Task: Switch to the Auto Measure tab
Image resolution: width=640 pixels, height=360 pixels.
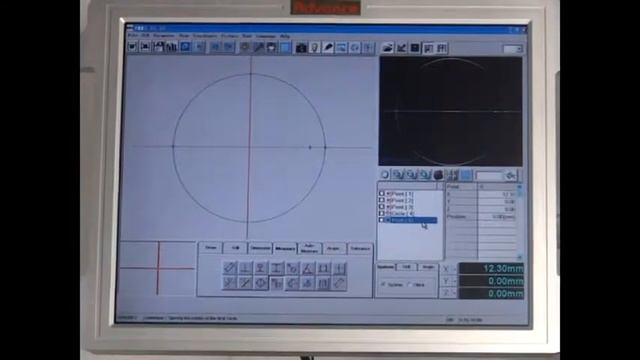Action: (x=309, y=248)
